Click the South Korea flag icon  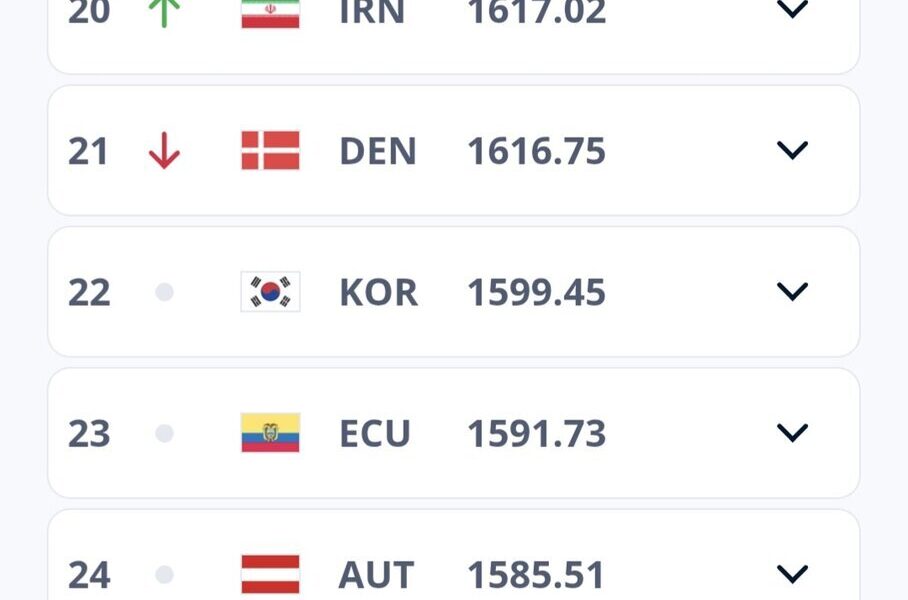(x=270, y=292)
